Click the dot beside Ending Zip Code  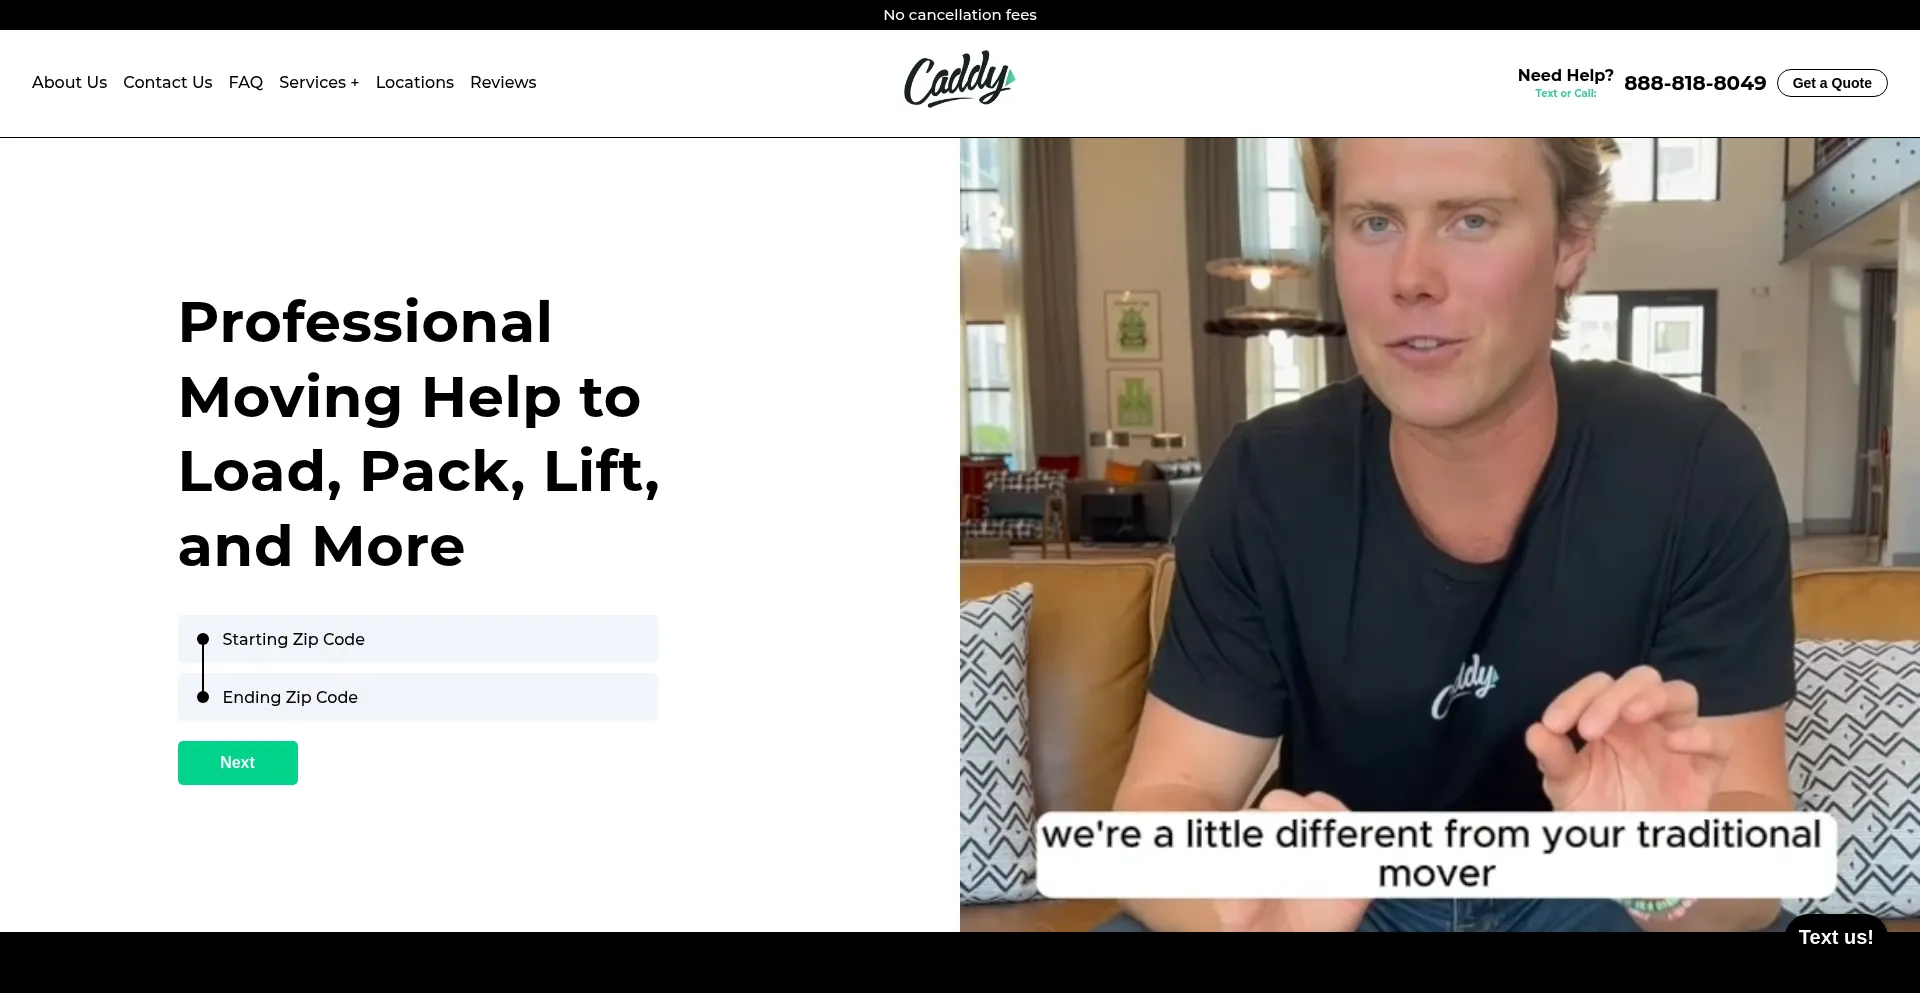click(203, 697)
